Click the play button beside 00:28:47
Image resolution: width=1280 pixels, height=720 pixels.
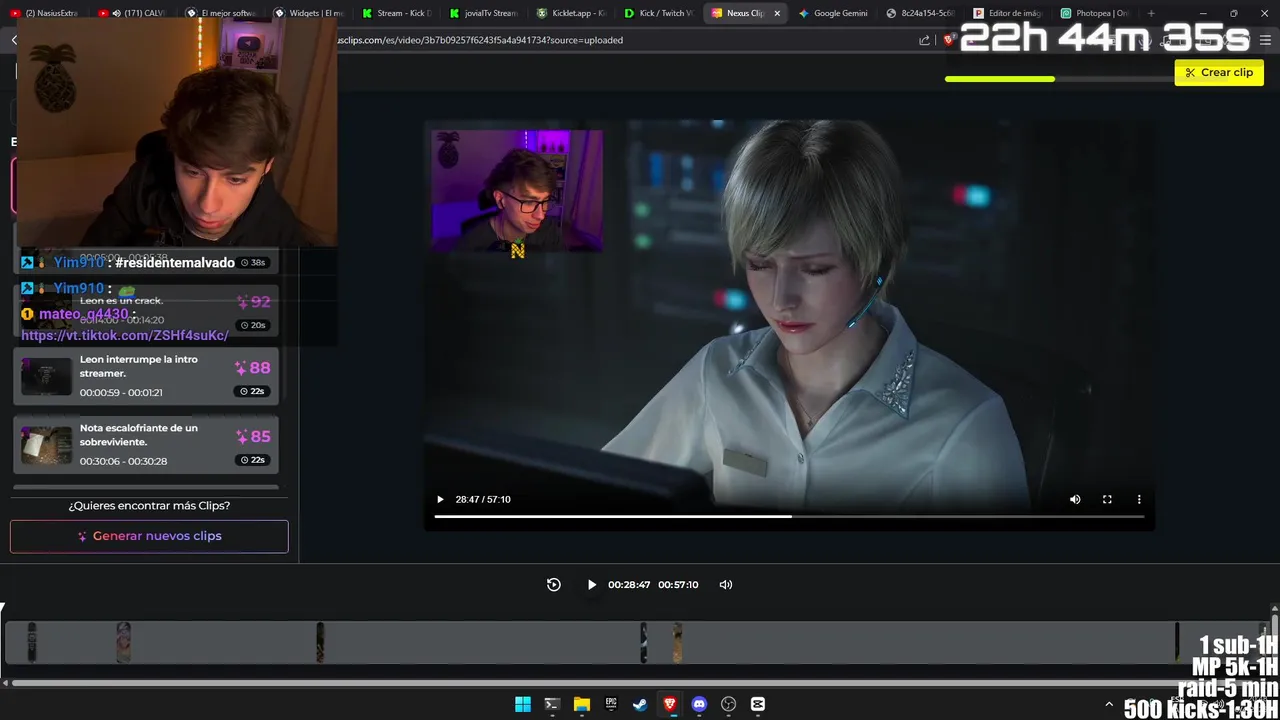(591, 585)
